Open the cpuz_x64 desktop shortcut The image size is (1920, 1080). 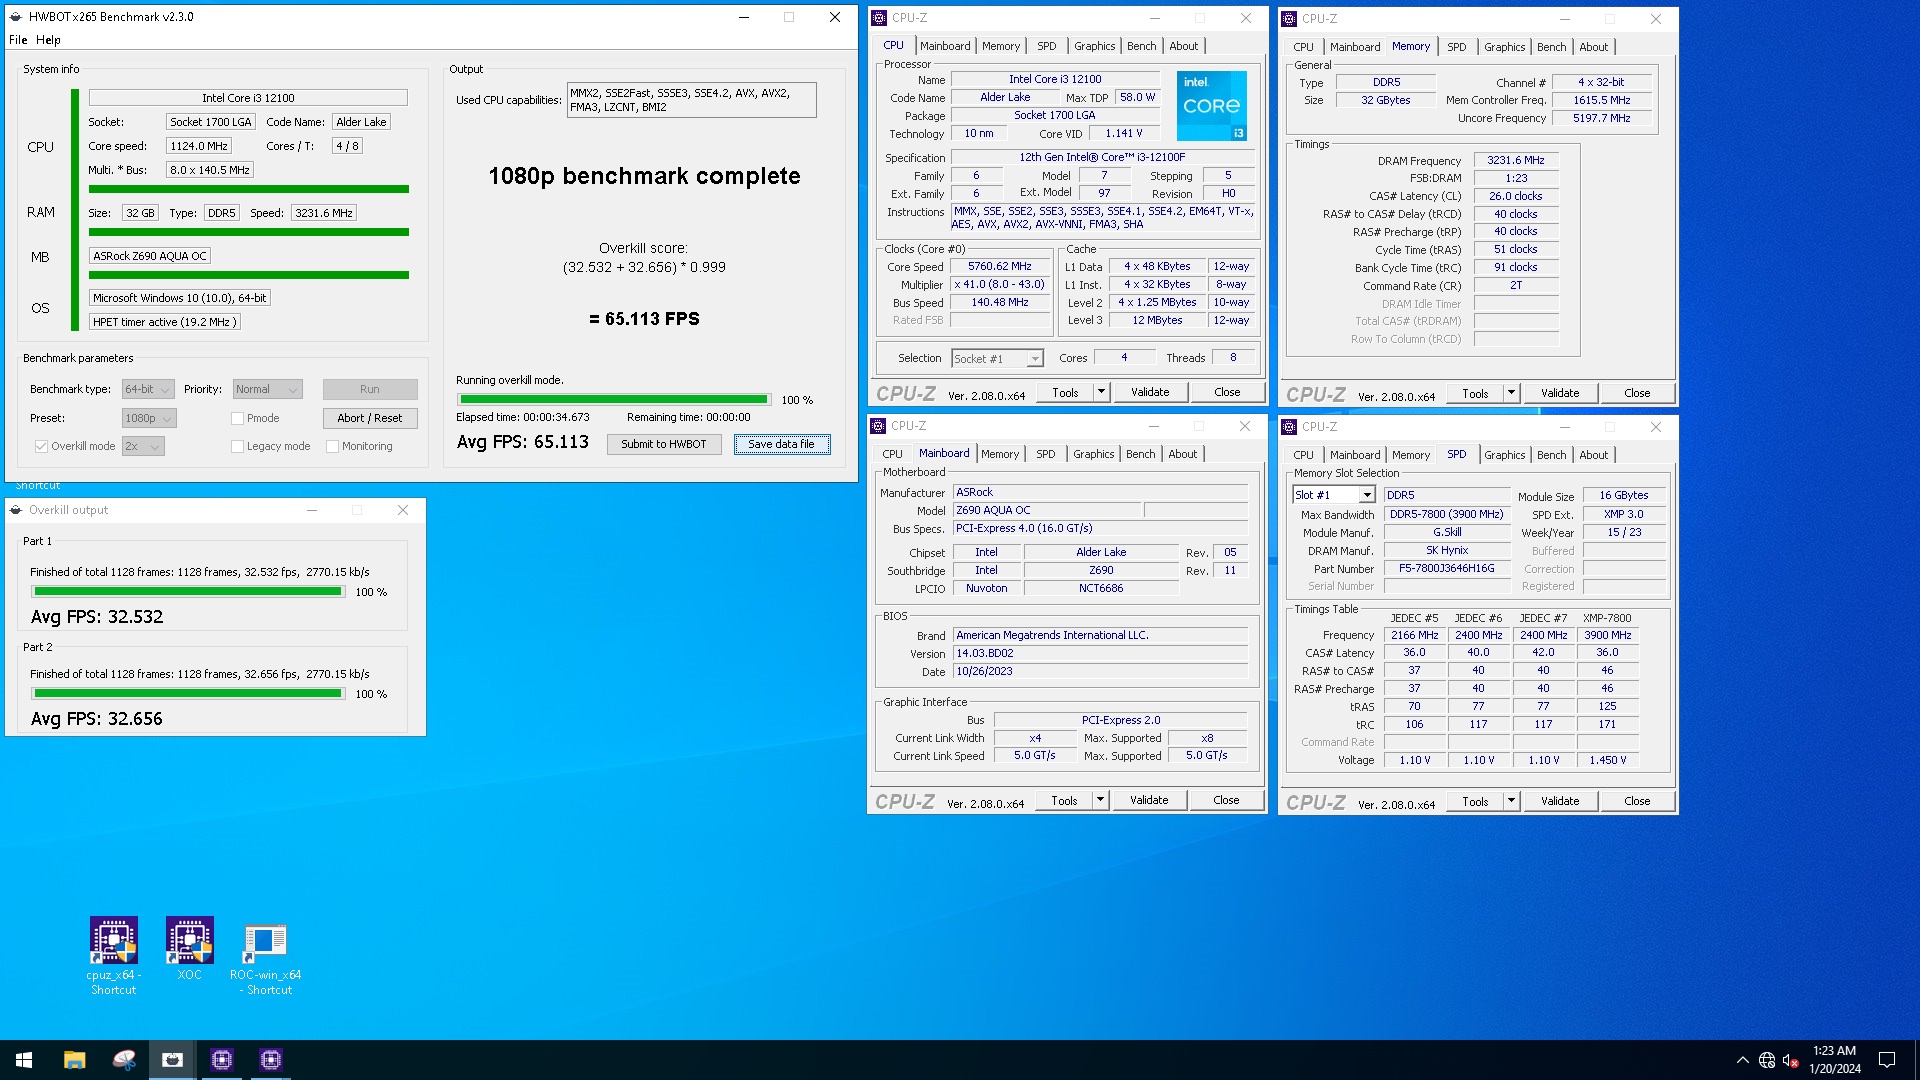click(x=114, y=955)
